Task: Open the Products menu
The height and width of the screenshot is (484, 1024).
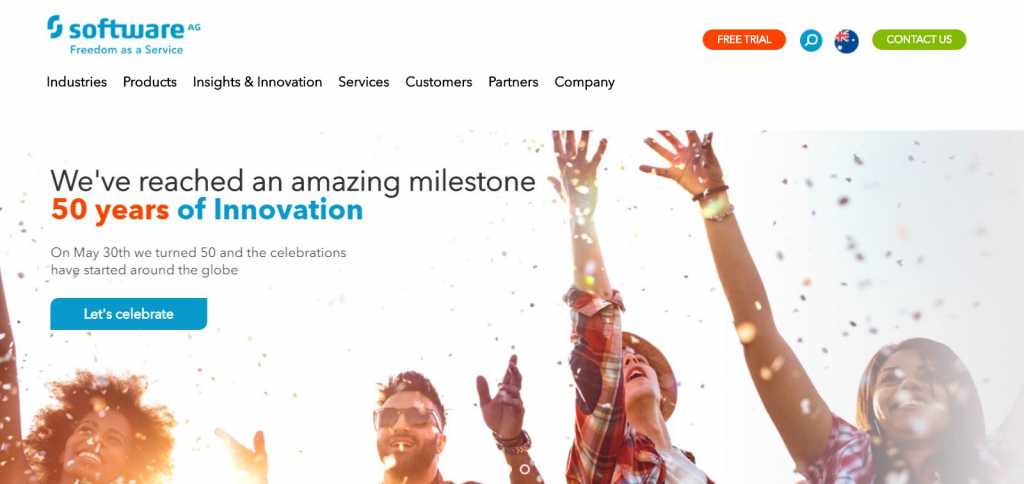Action: pyautogui.click(x=150, y=82)
